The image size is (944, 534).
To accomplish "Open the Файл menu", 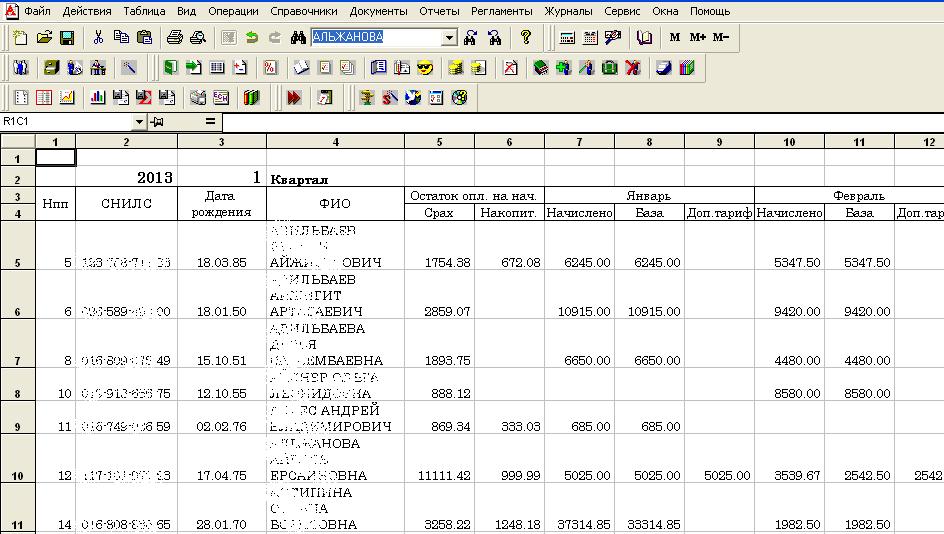I will coord(37,11).
